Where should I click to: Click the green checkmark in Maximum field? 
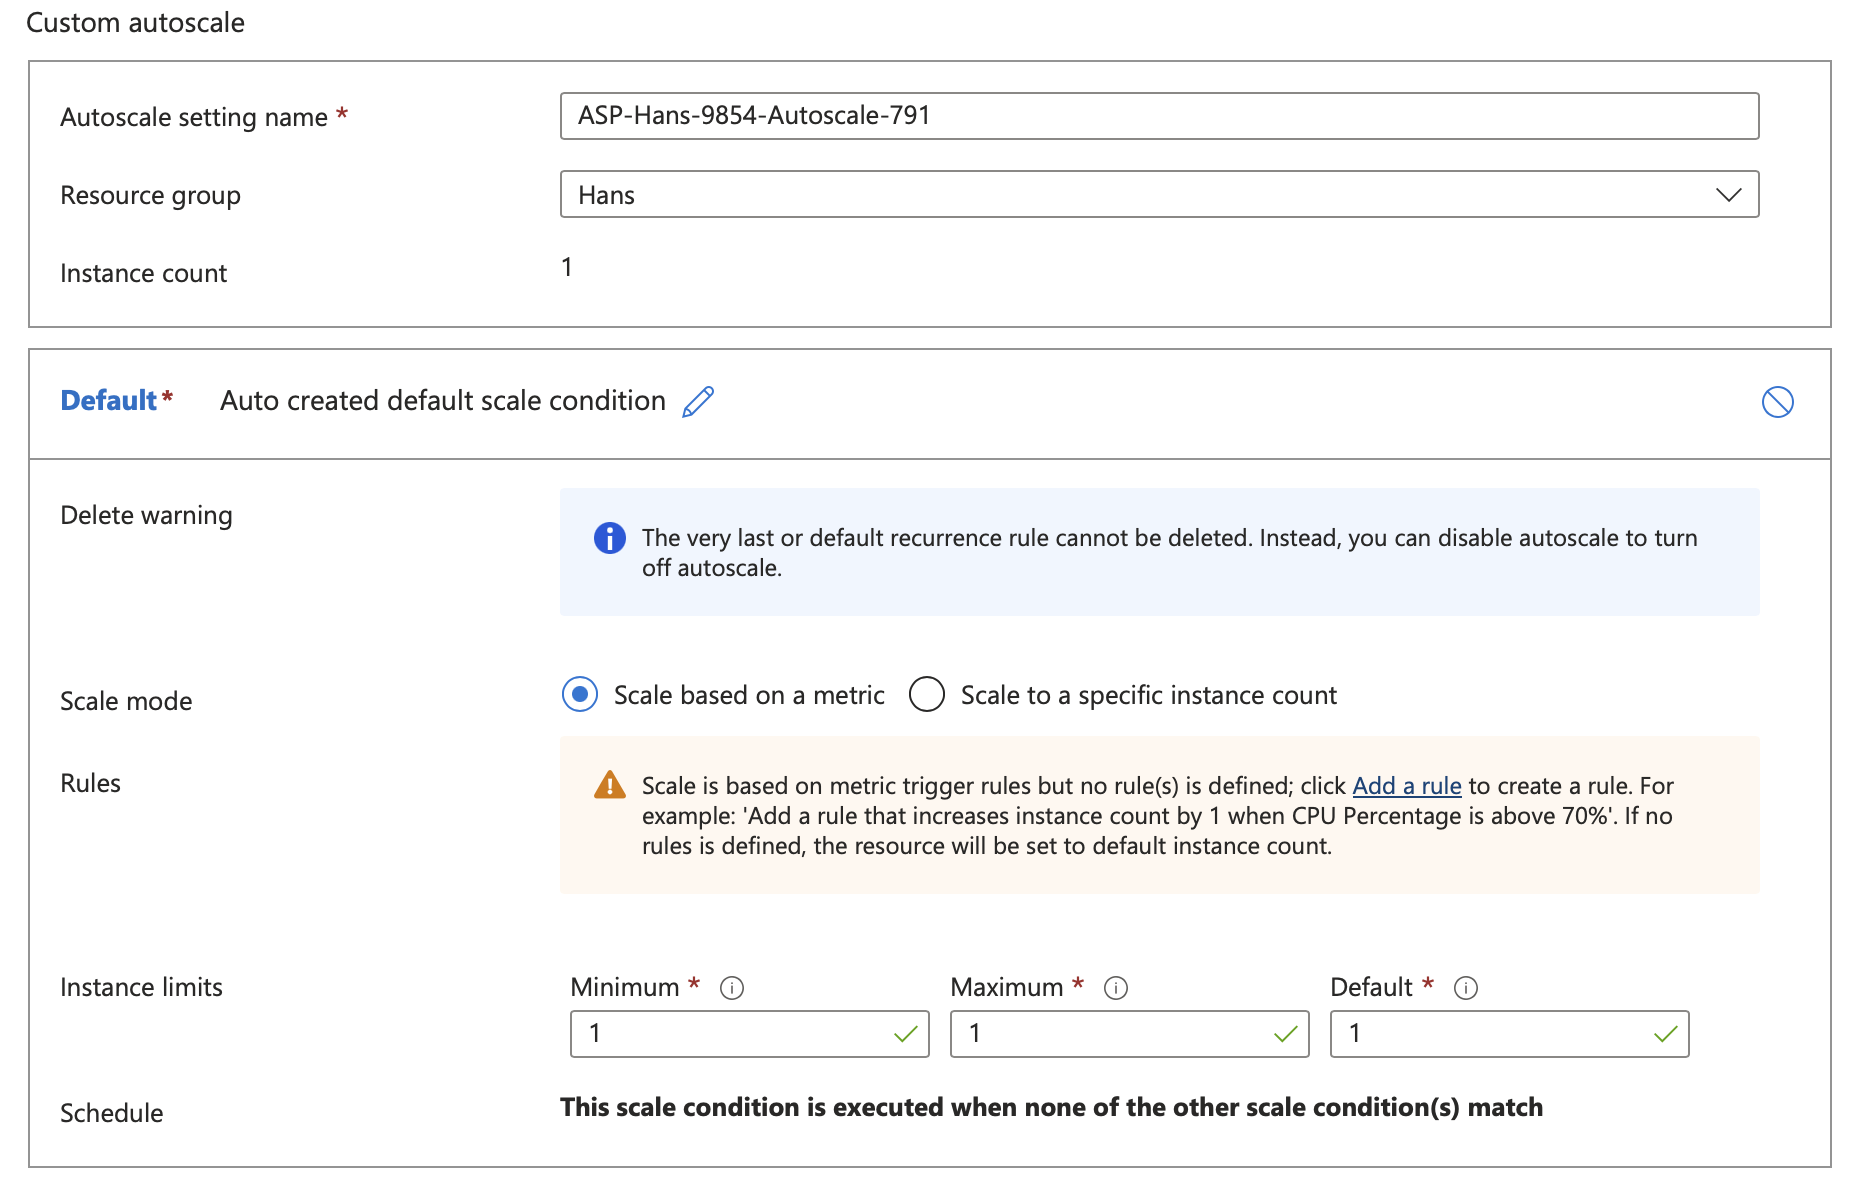tap(1285, 1034)
